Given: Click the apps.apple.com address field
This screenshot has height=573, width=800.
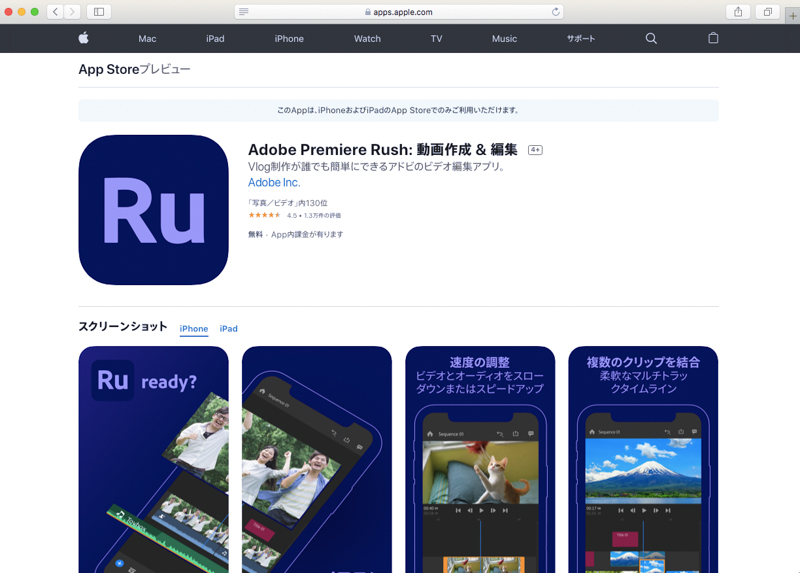Looking at the screenshot, I should click(399, 12).
